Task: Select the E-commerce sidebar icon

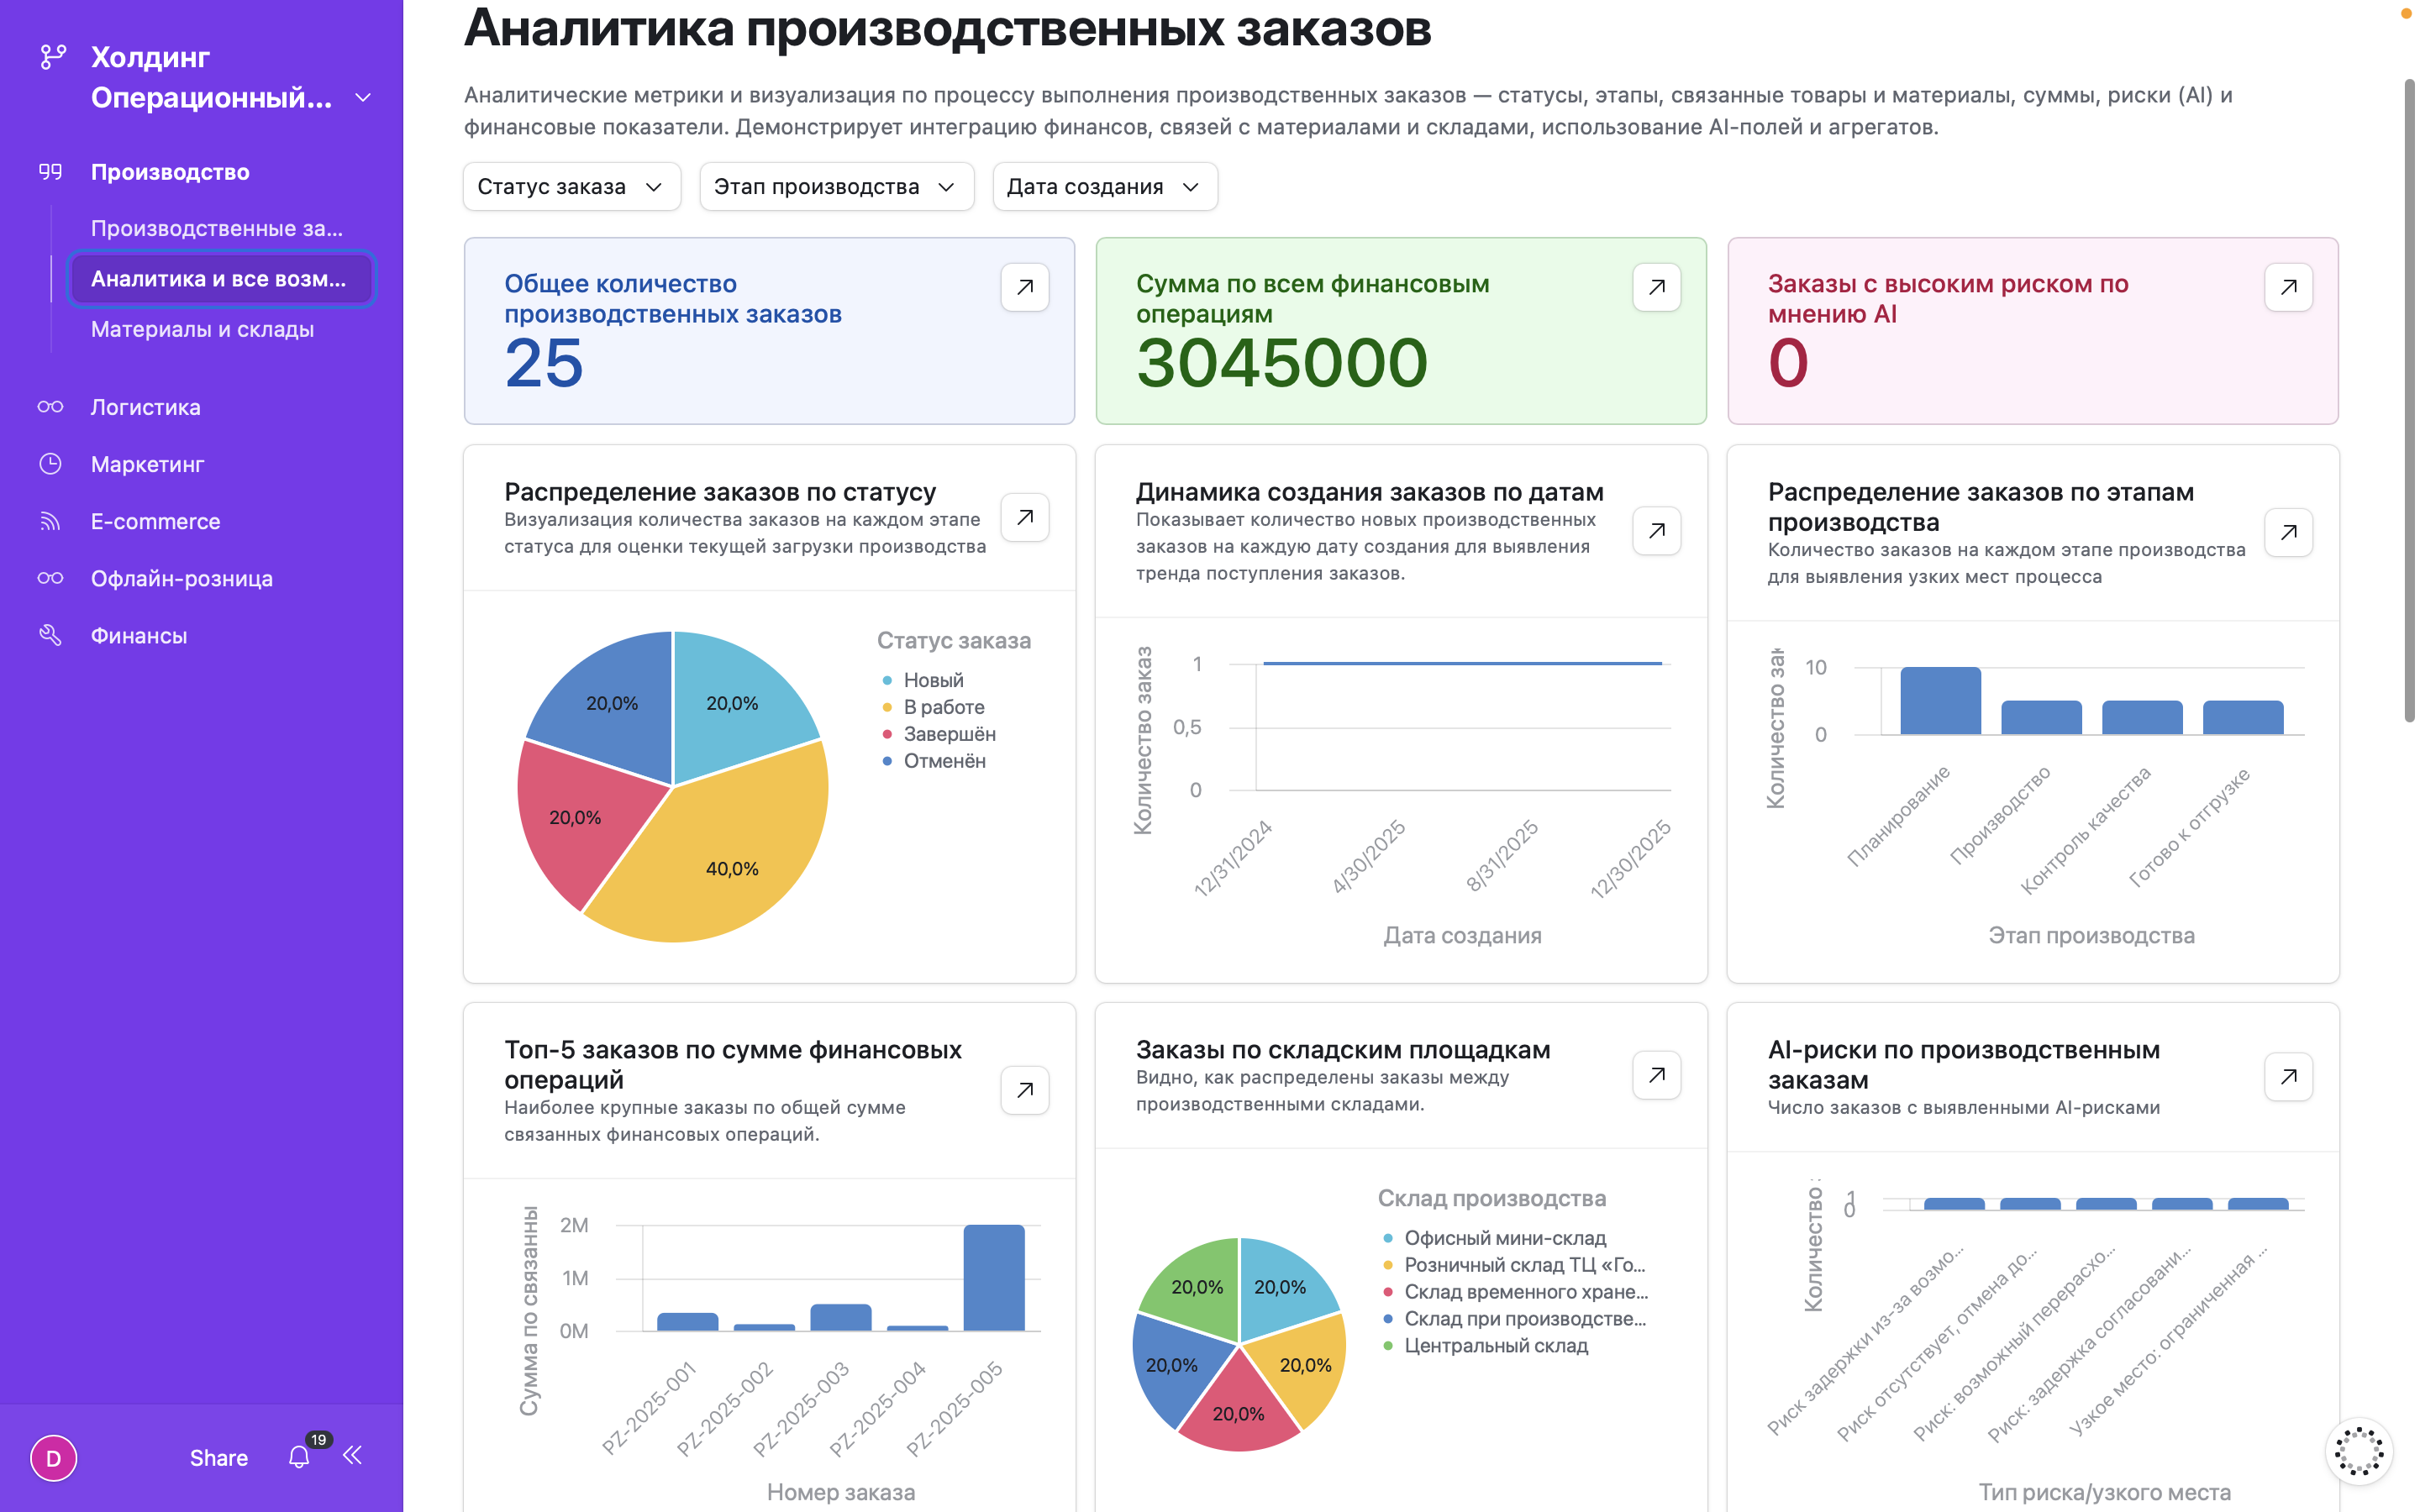Action: point(50,520)
